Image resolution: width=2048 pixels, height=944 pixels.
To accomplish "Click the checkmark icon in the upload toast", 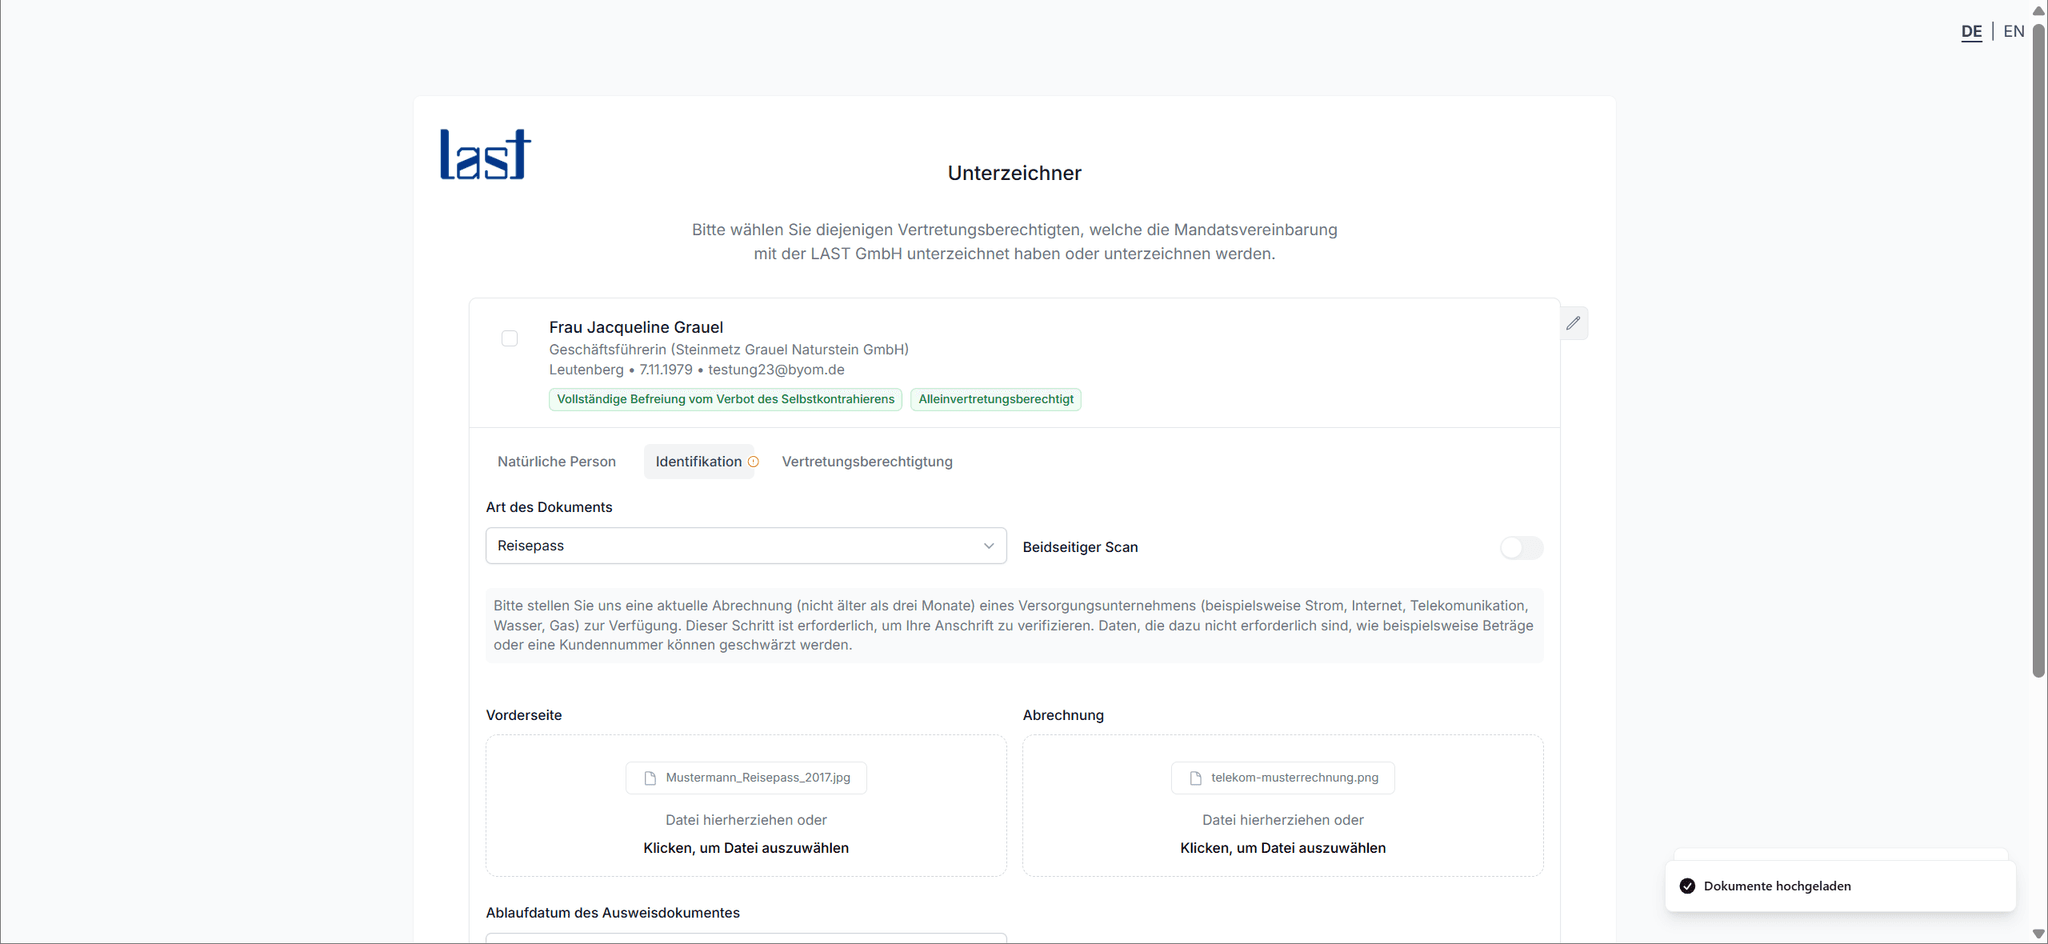I will coord(1687,886).
